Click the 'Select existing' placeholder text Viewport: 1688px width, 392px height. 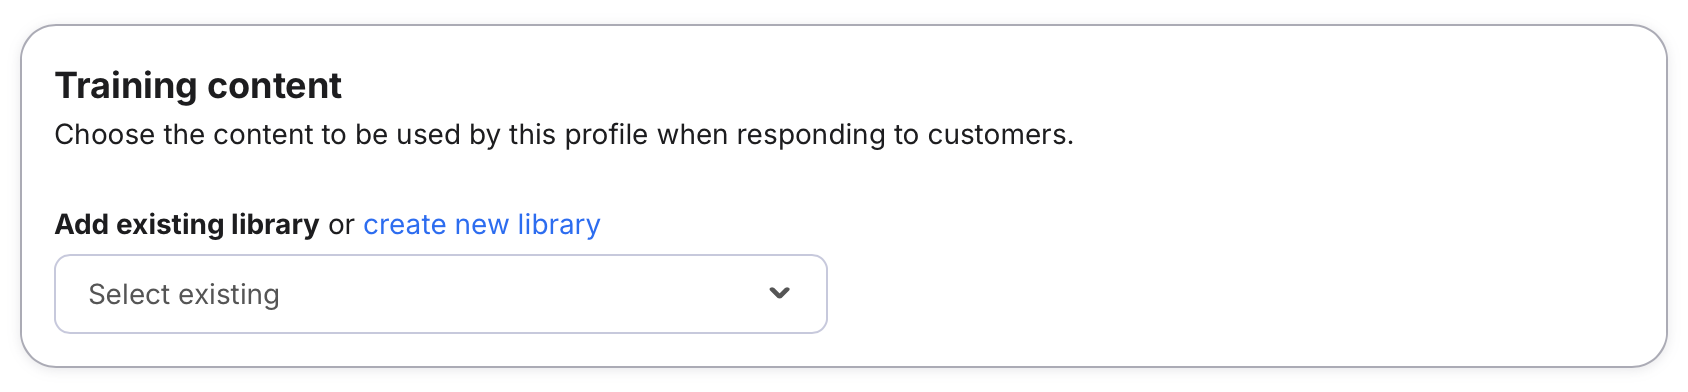pos(184,294)
